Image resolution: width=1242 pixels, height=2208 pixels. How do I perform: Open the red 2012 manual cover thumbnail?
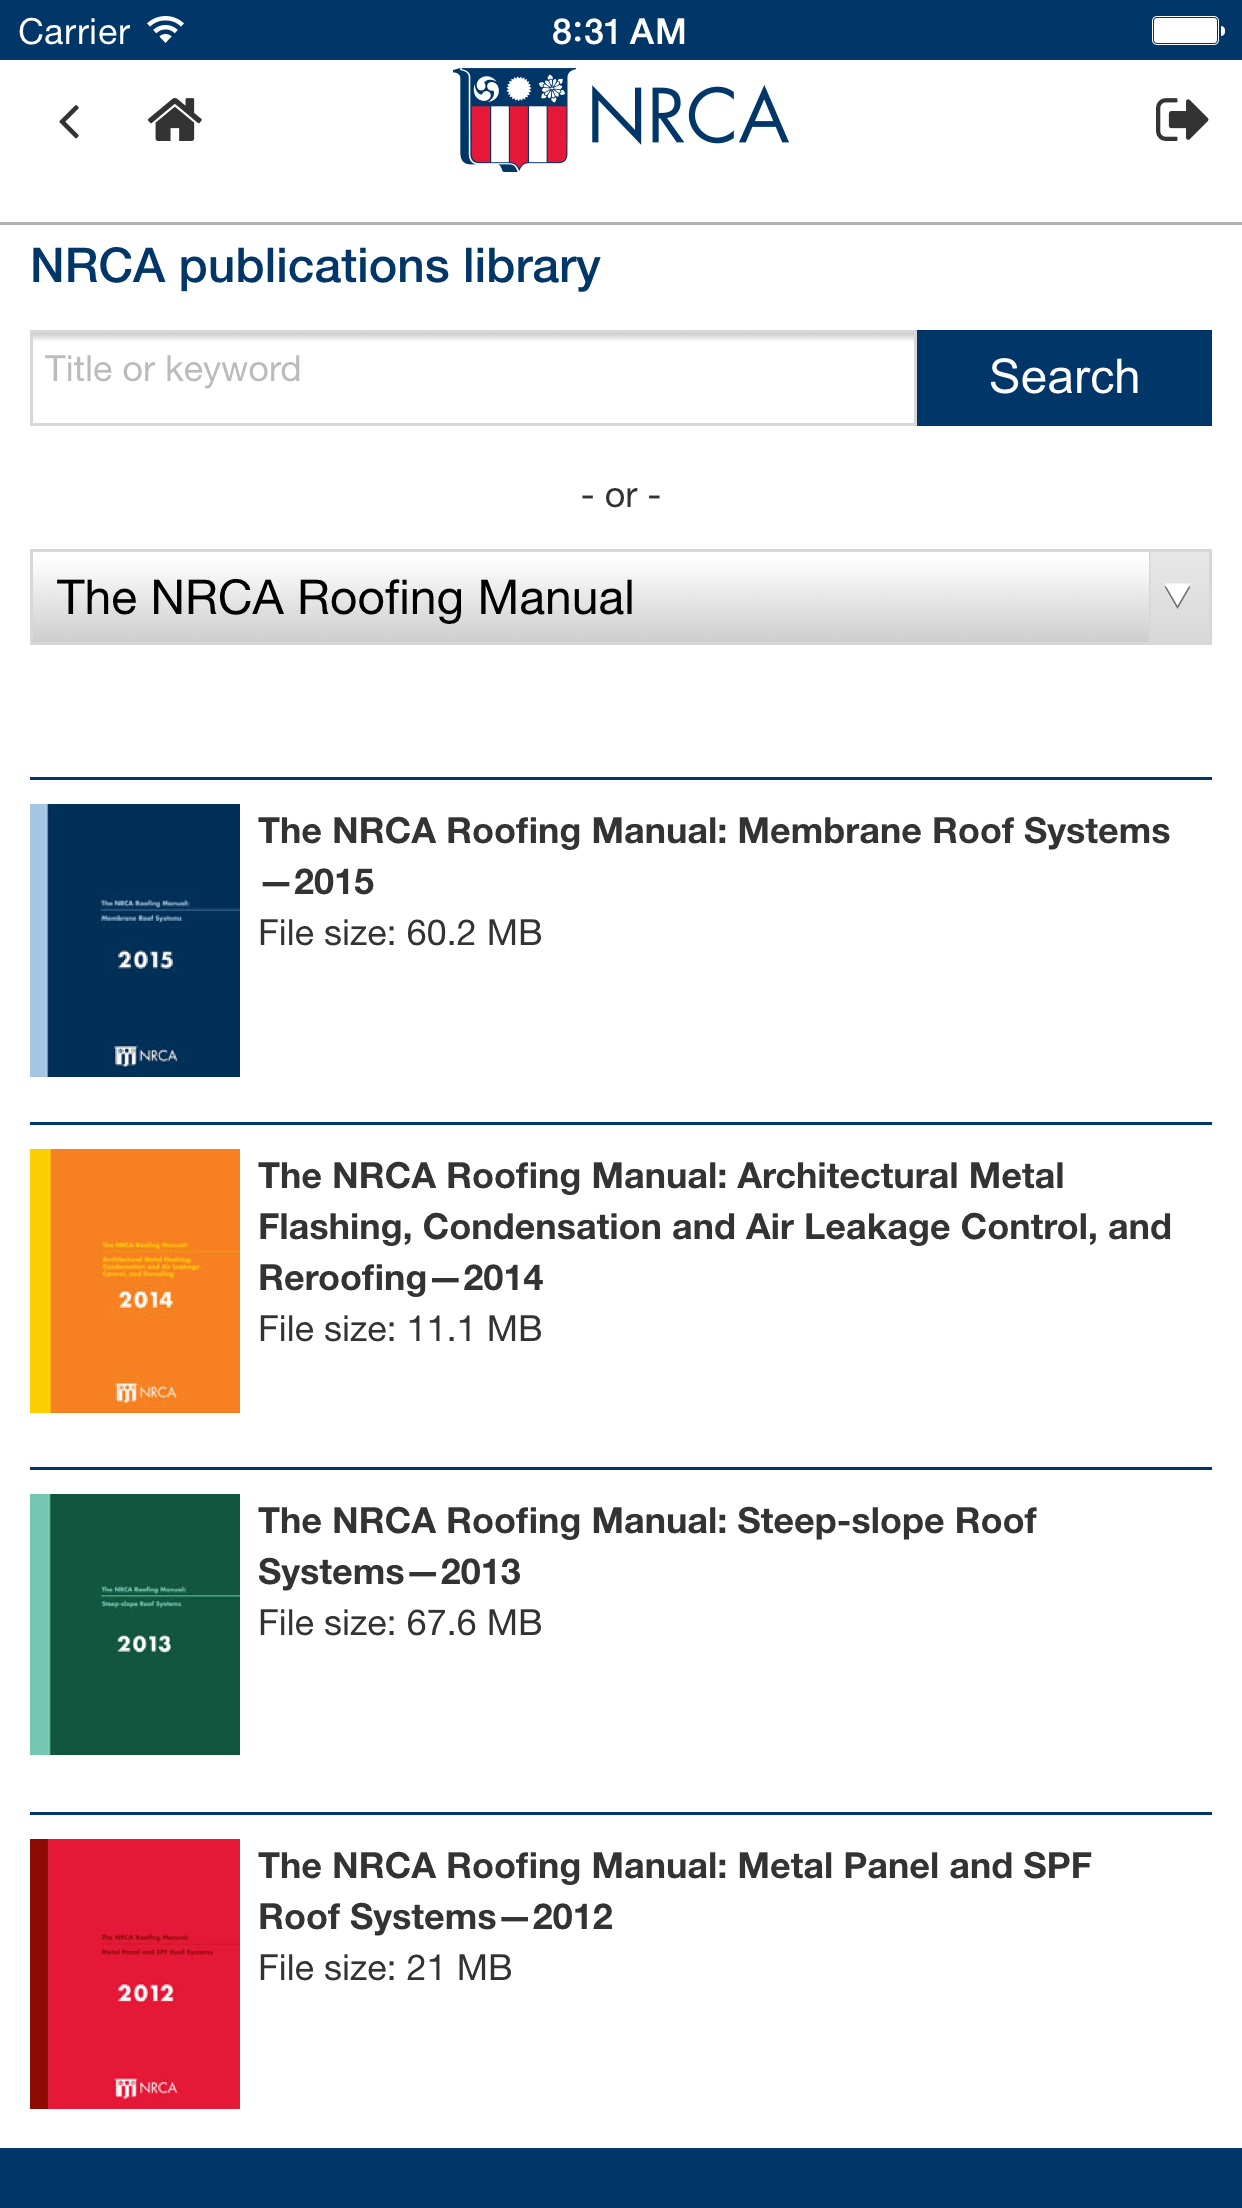(135, 1974)
